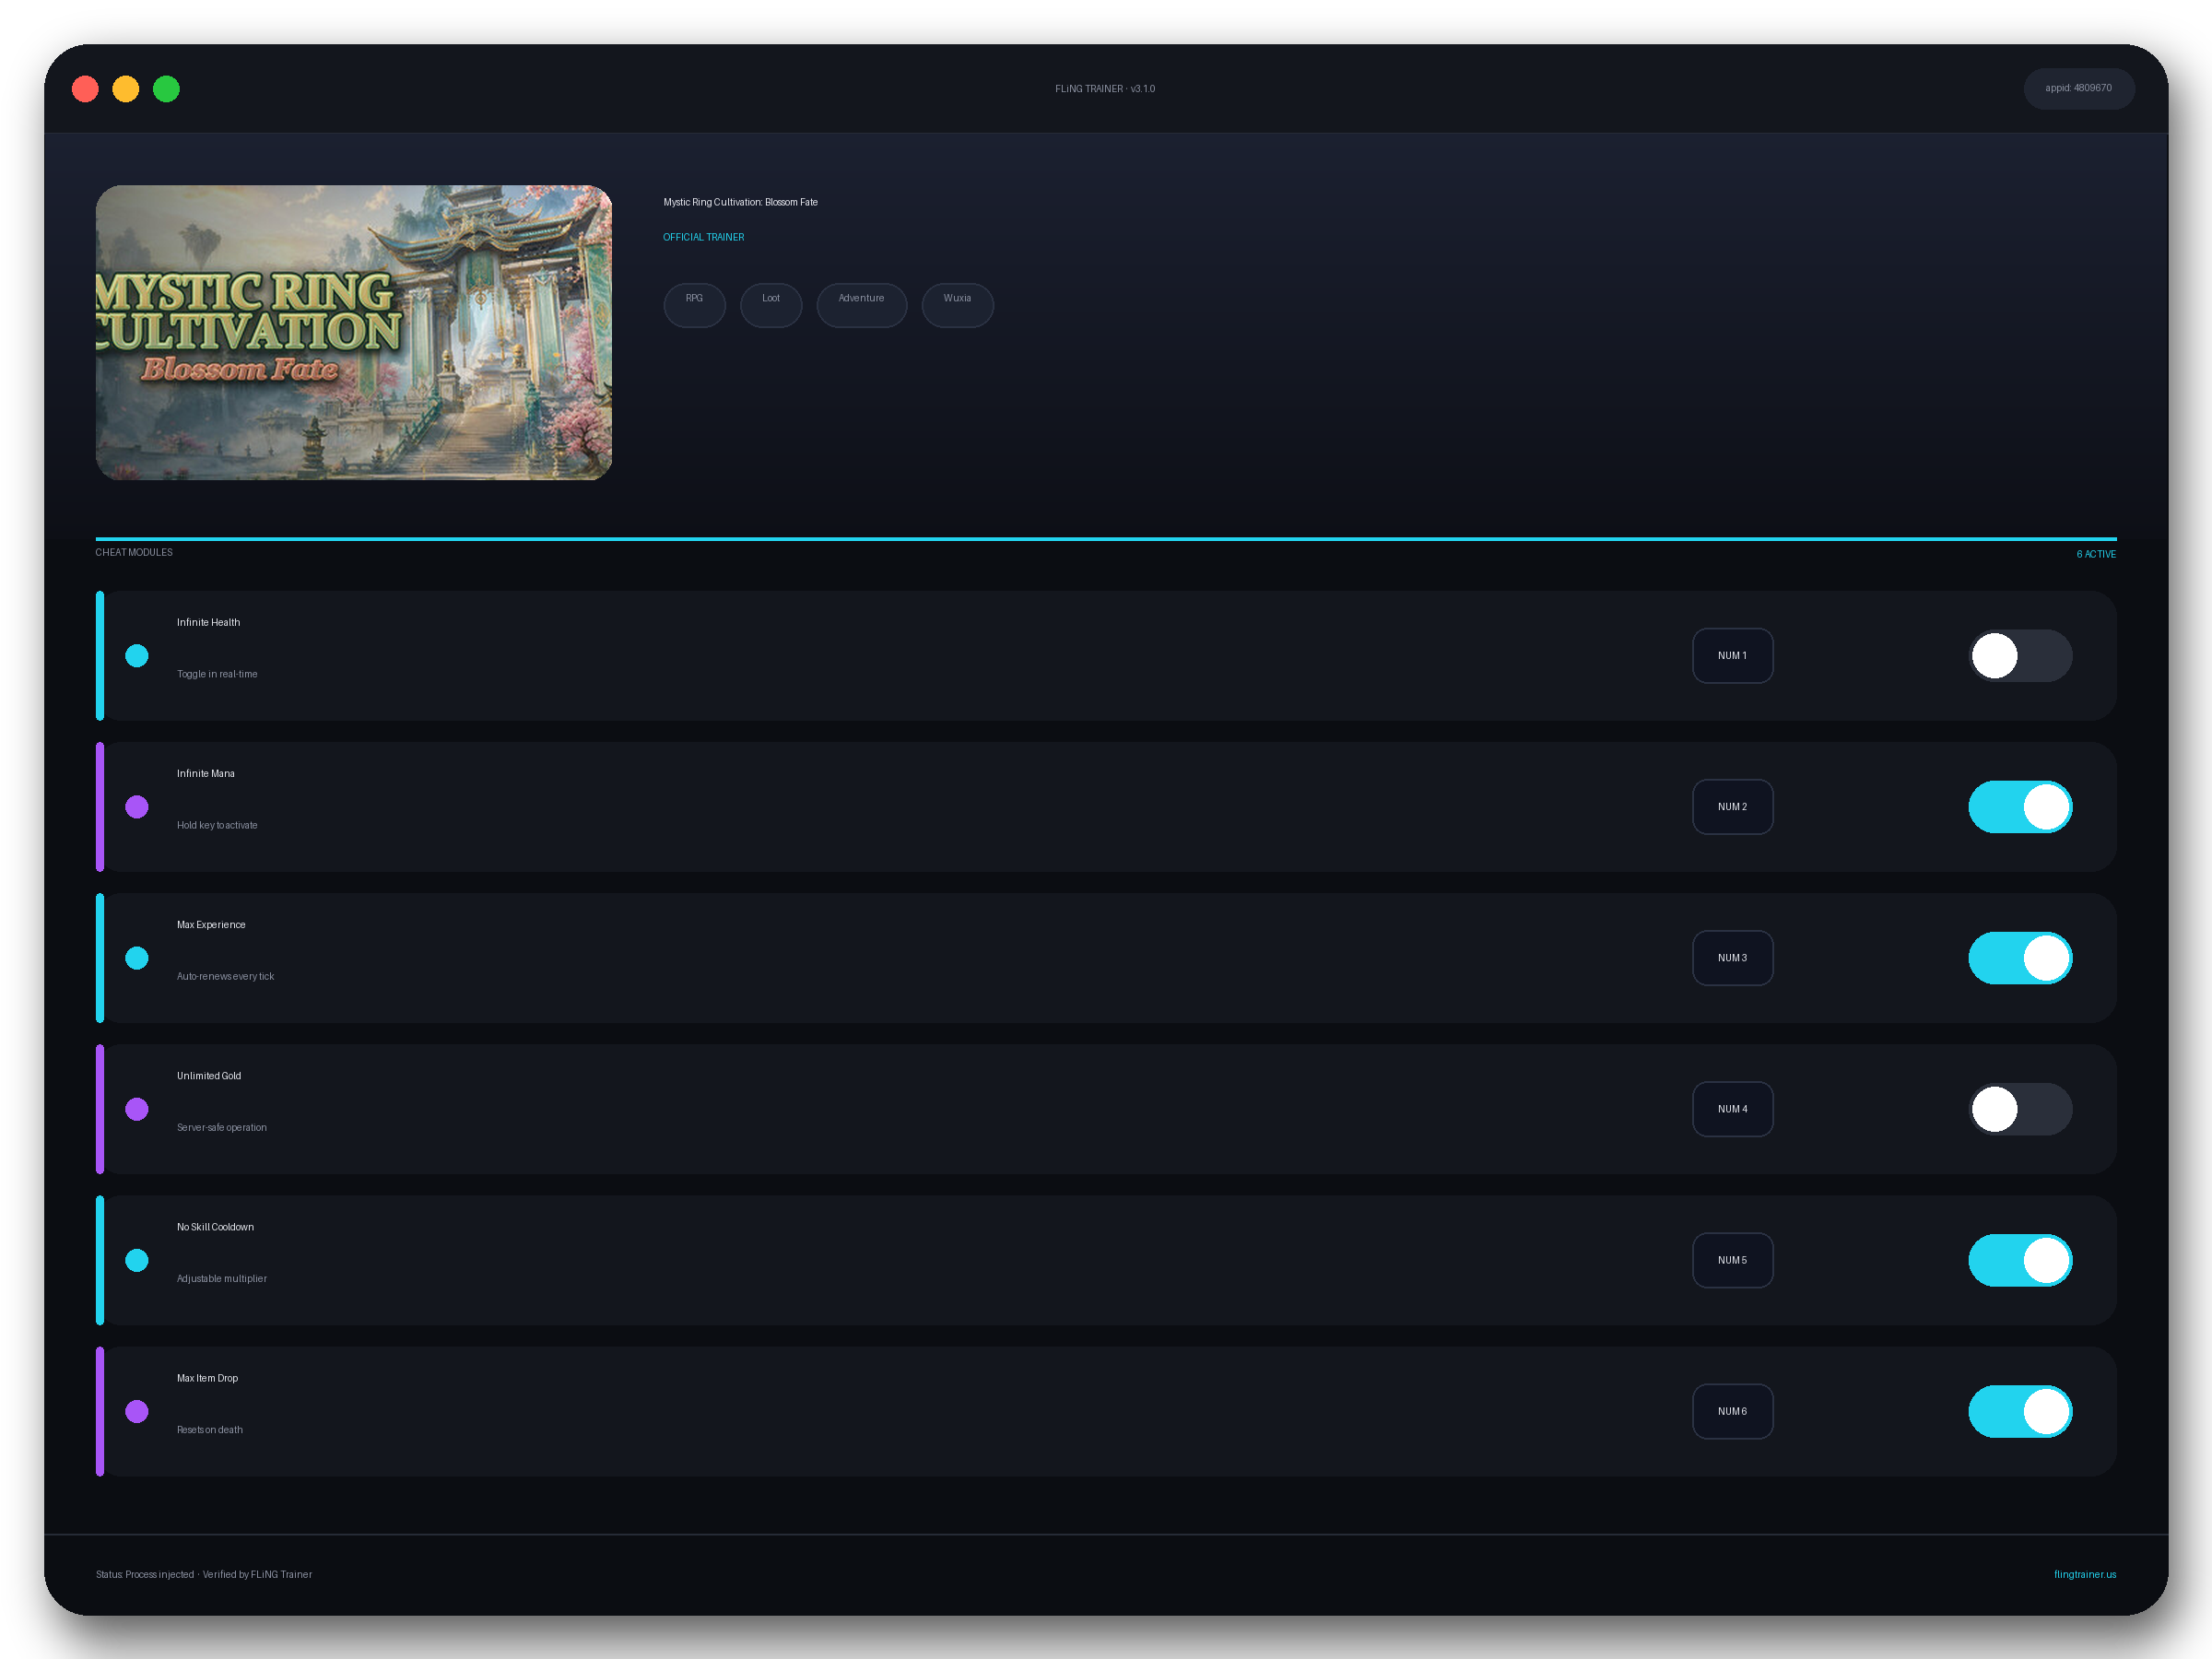Screen dimensions: 2212x1659
Task: Click the Mystic Ring Cultivation cover image
Action: click(x=354, y=332)
